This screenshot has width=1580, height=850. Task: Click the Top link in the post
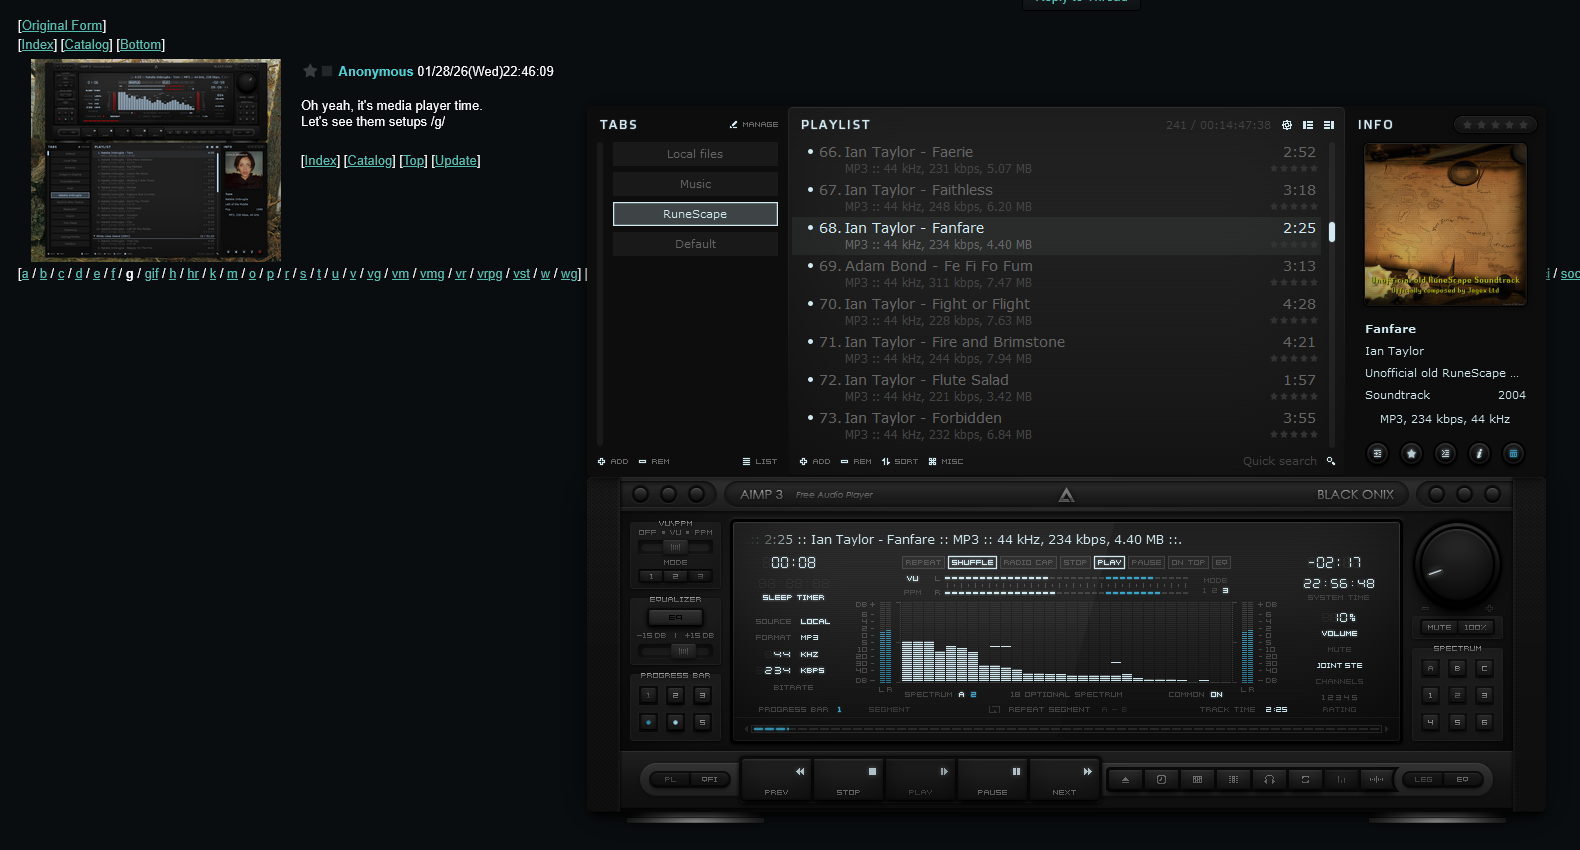[x=413, y=160]
